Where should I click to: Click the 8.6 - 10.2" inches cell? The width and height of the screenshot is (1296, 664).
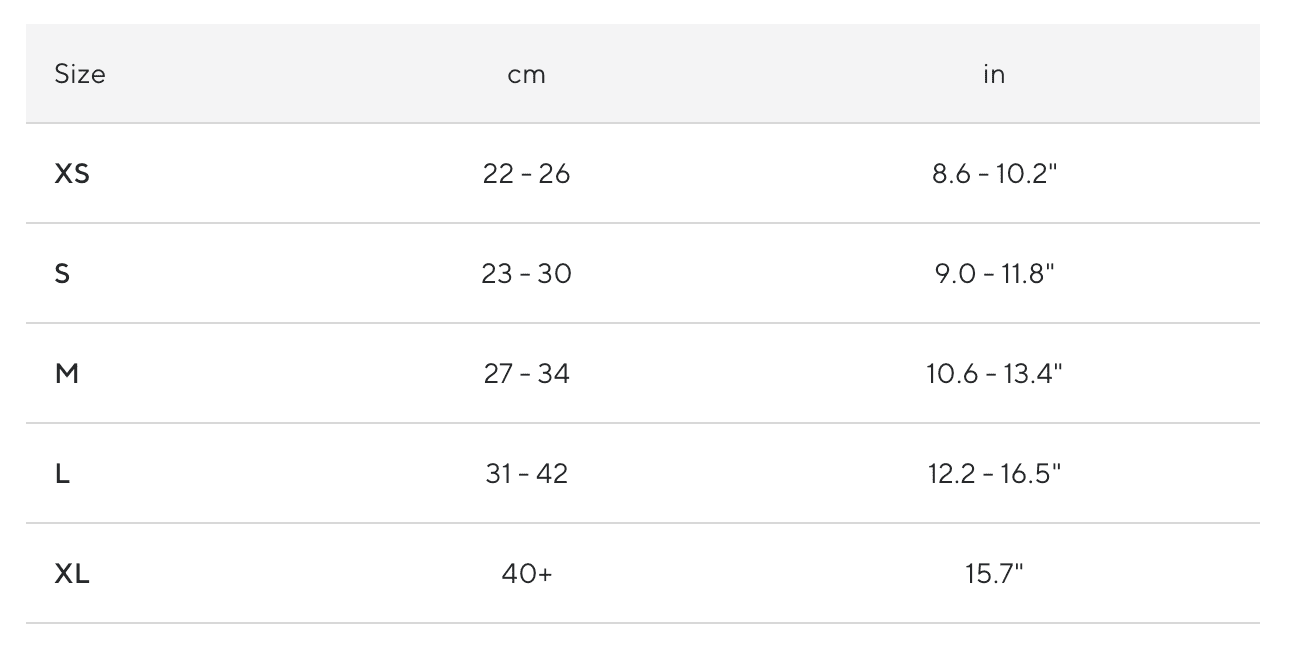[994, 174]
